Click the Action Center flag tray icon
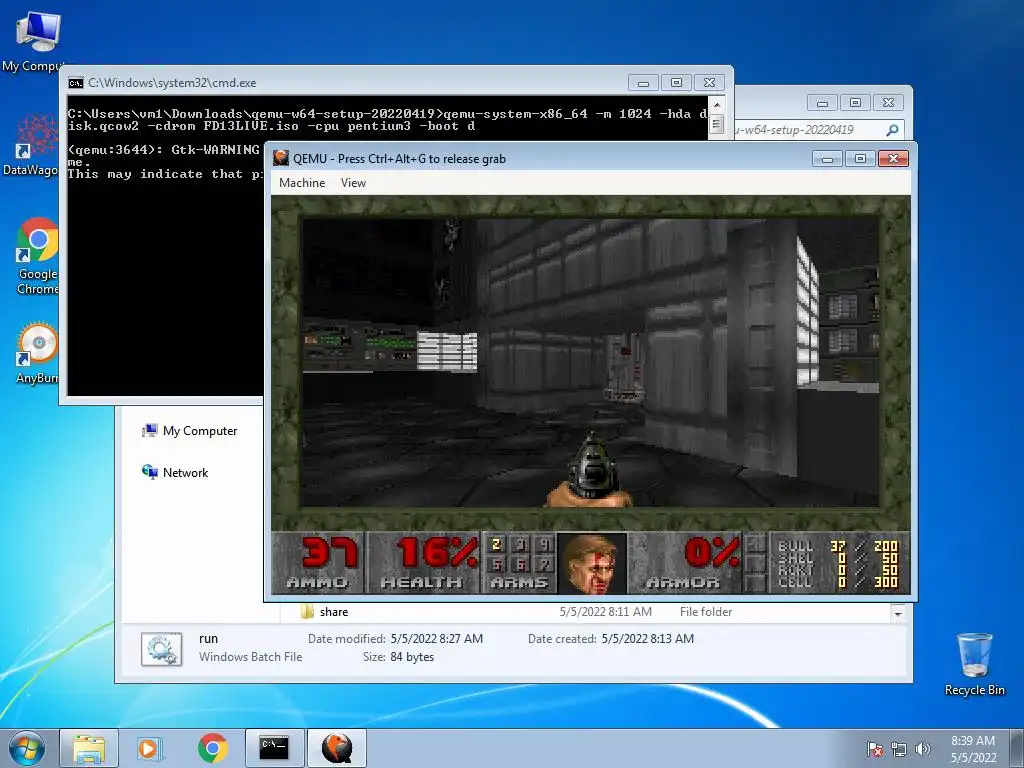The image size is (1024, 768). tap(874, 749)
